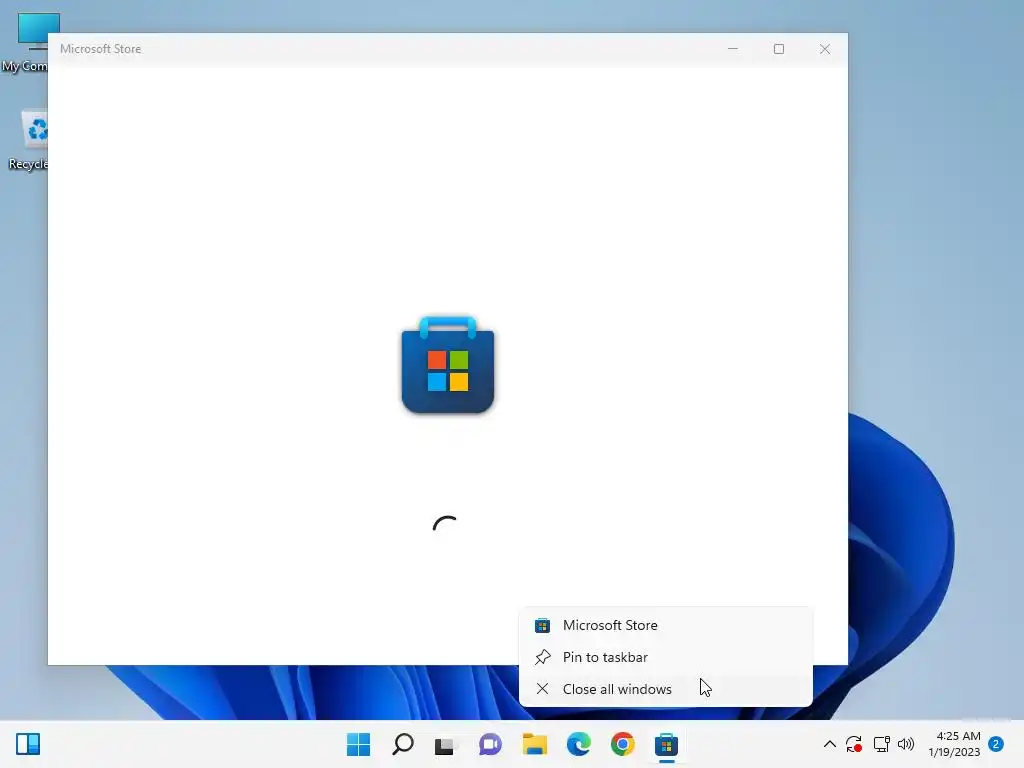This screenshot has height=768, width=1024.
Task: Show hidden tray icons chevron
Action: [x=829, y=744]
